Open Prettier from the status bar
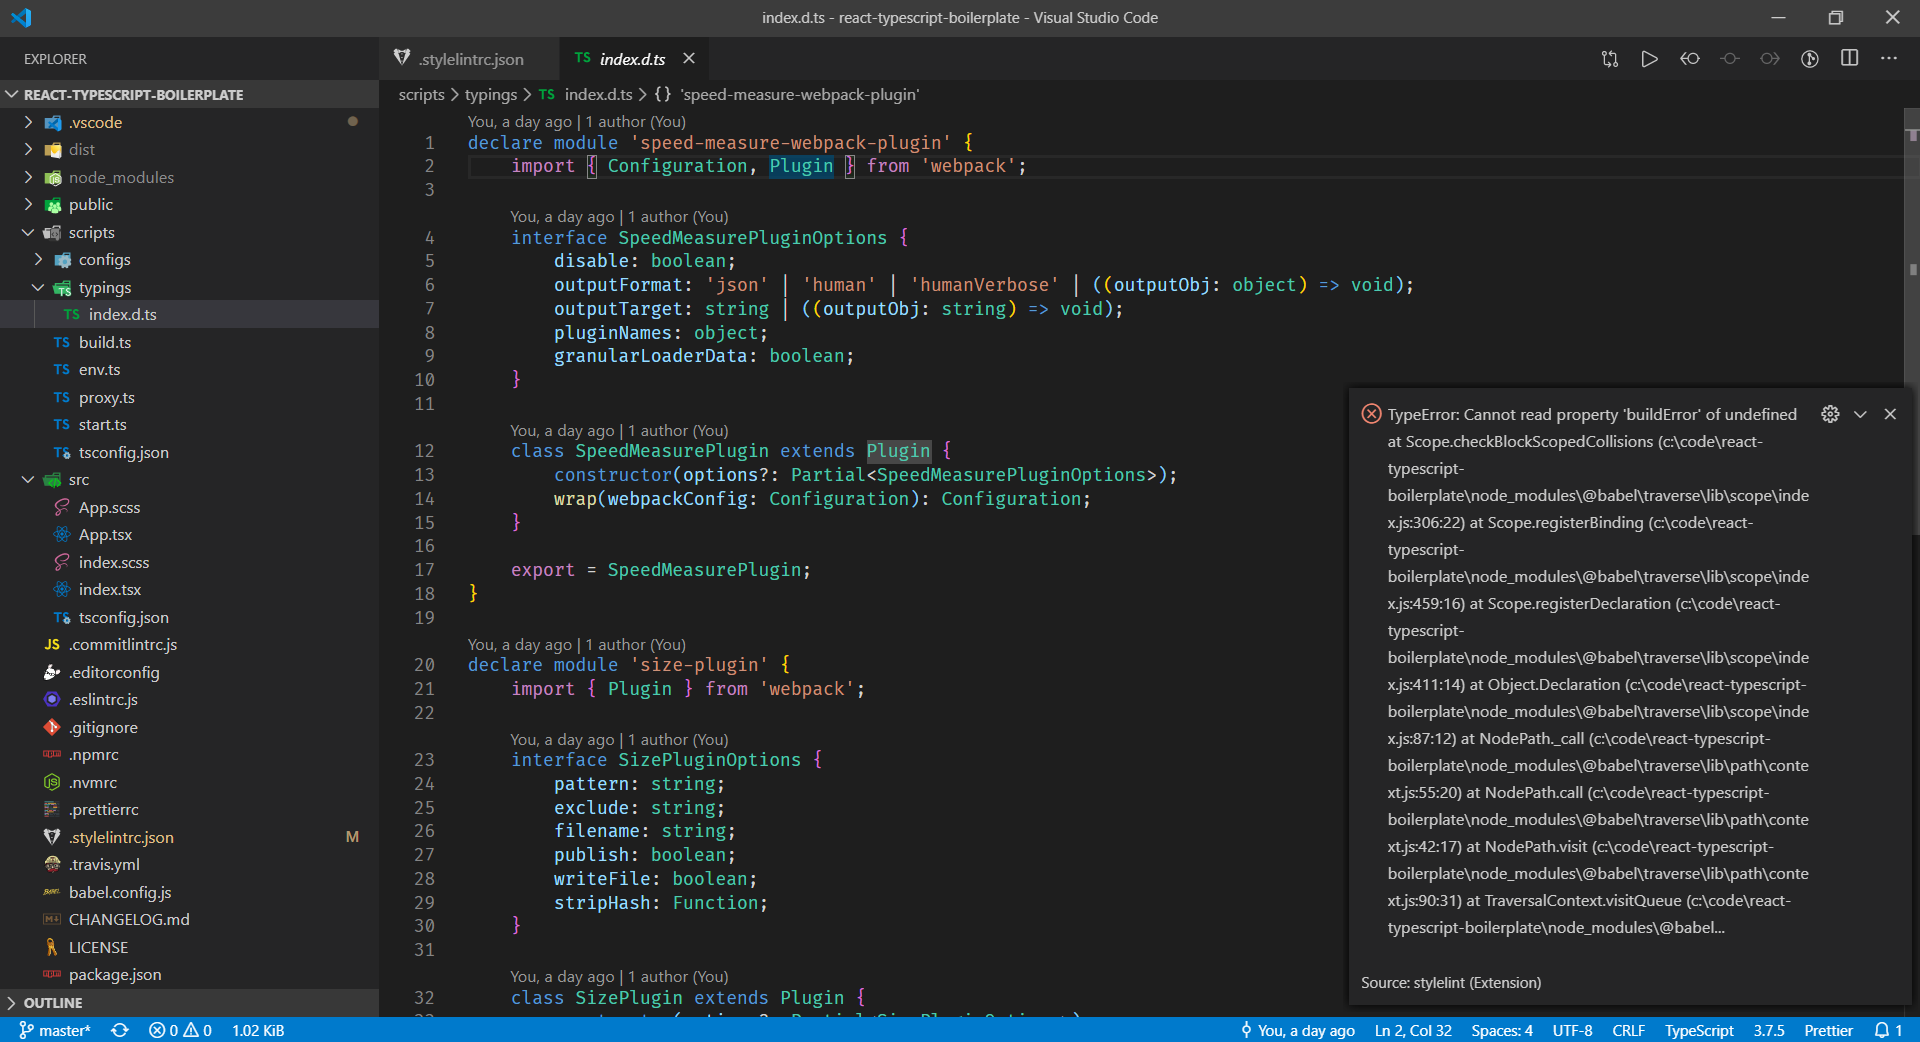Image resolution: width=1920 pixels, height=1042 pixels. click(x=1829, y=1030)
